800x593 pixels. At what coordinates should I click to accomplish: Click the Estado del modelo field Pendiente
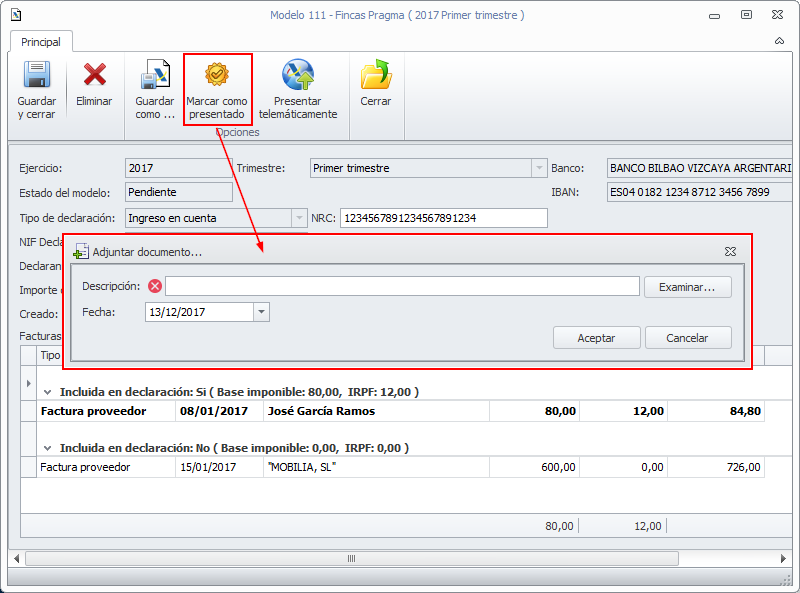179,192
